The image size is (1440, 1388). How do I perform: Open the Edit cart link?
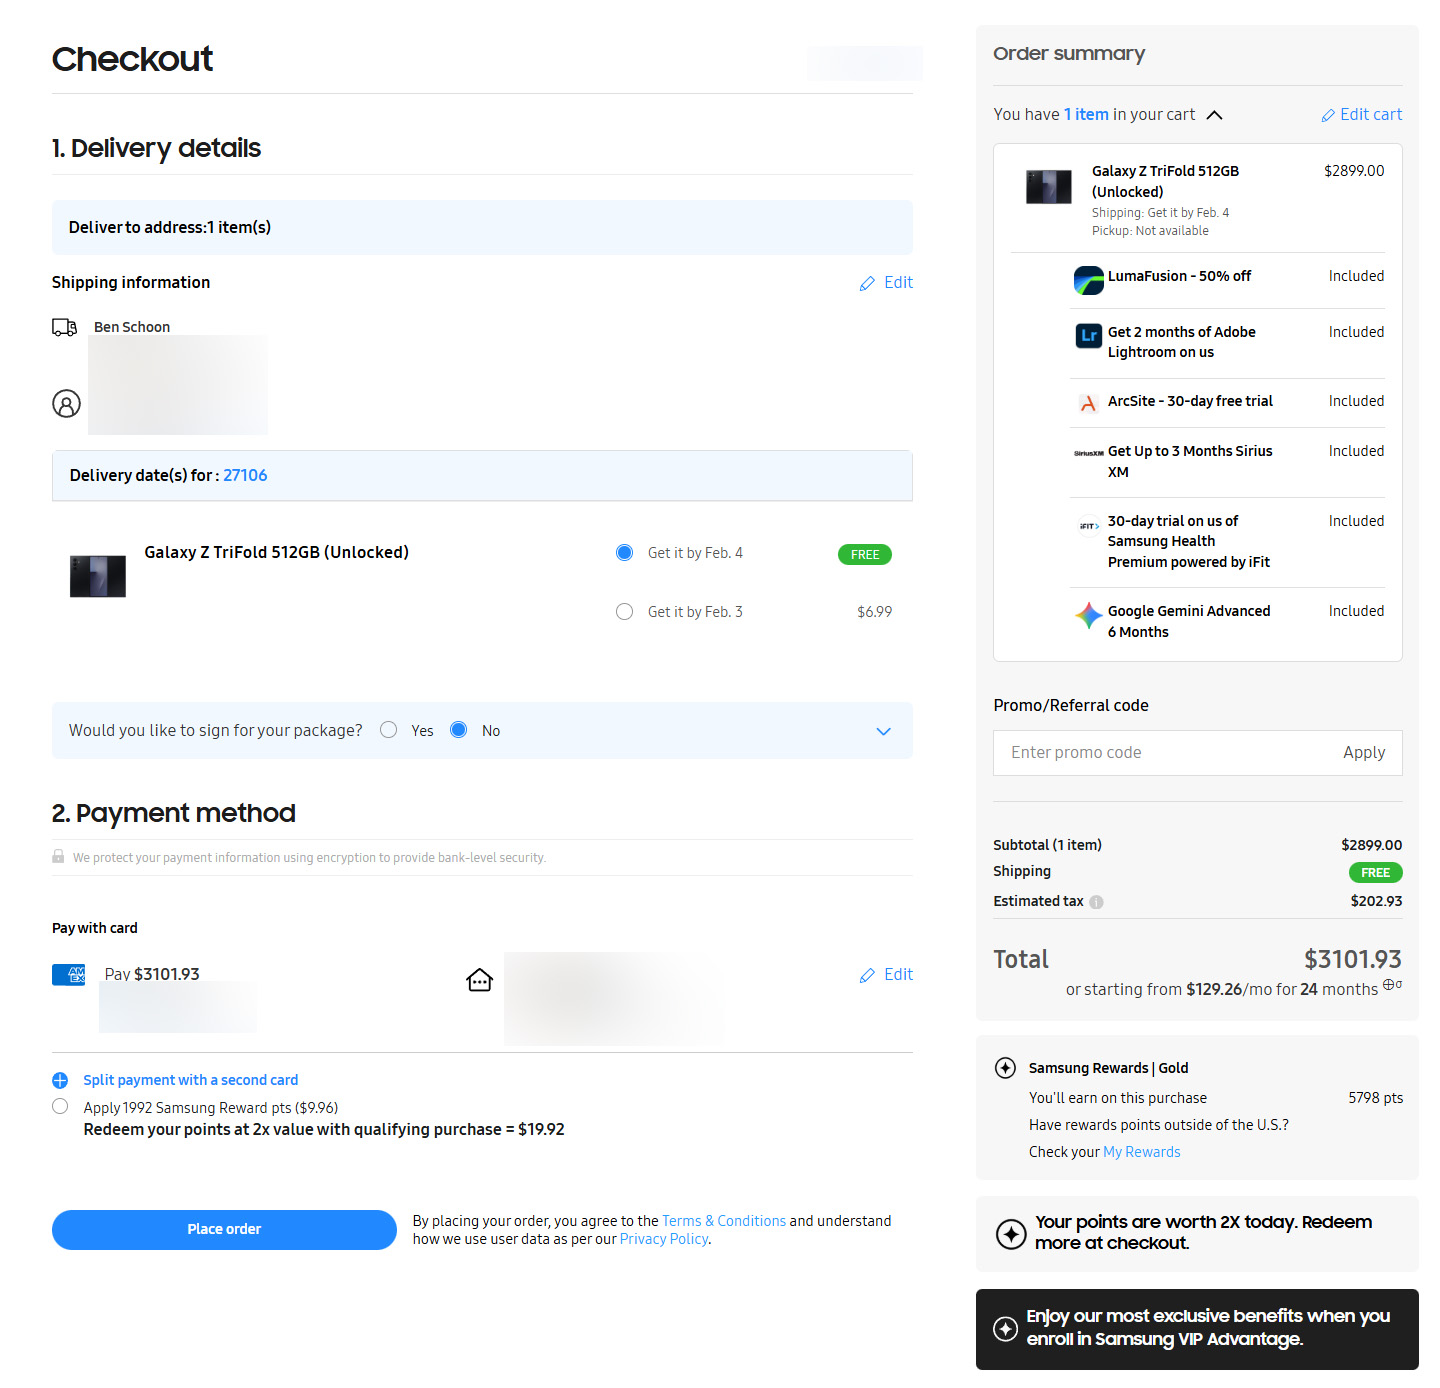tap(1362, 115)
